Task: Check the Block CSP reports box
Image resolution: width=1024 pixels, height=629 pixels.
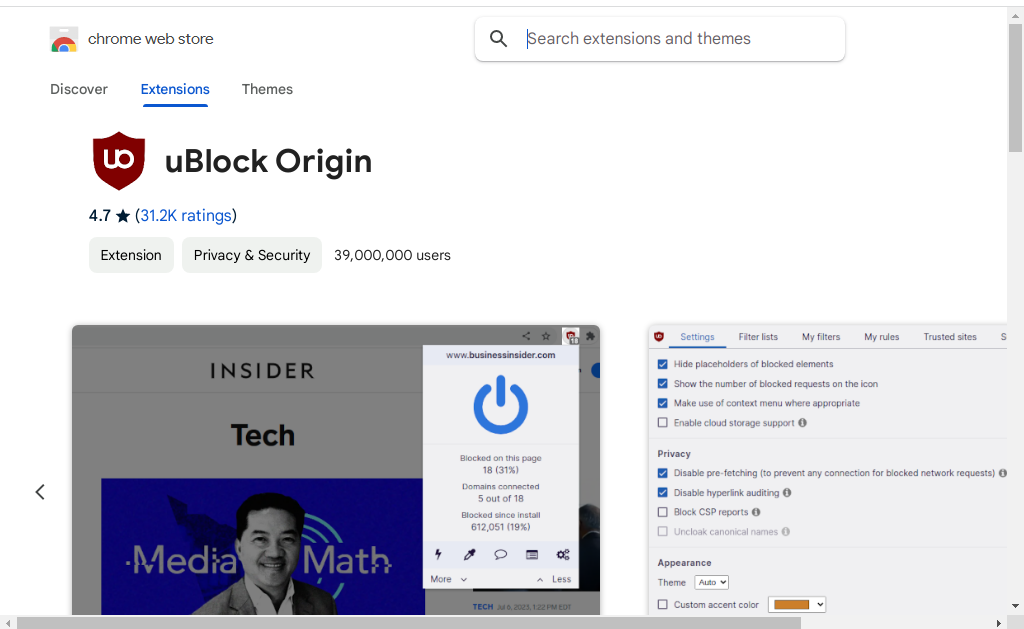Action: click(663, 512)
